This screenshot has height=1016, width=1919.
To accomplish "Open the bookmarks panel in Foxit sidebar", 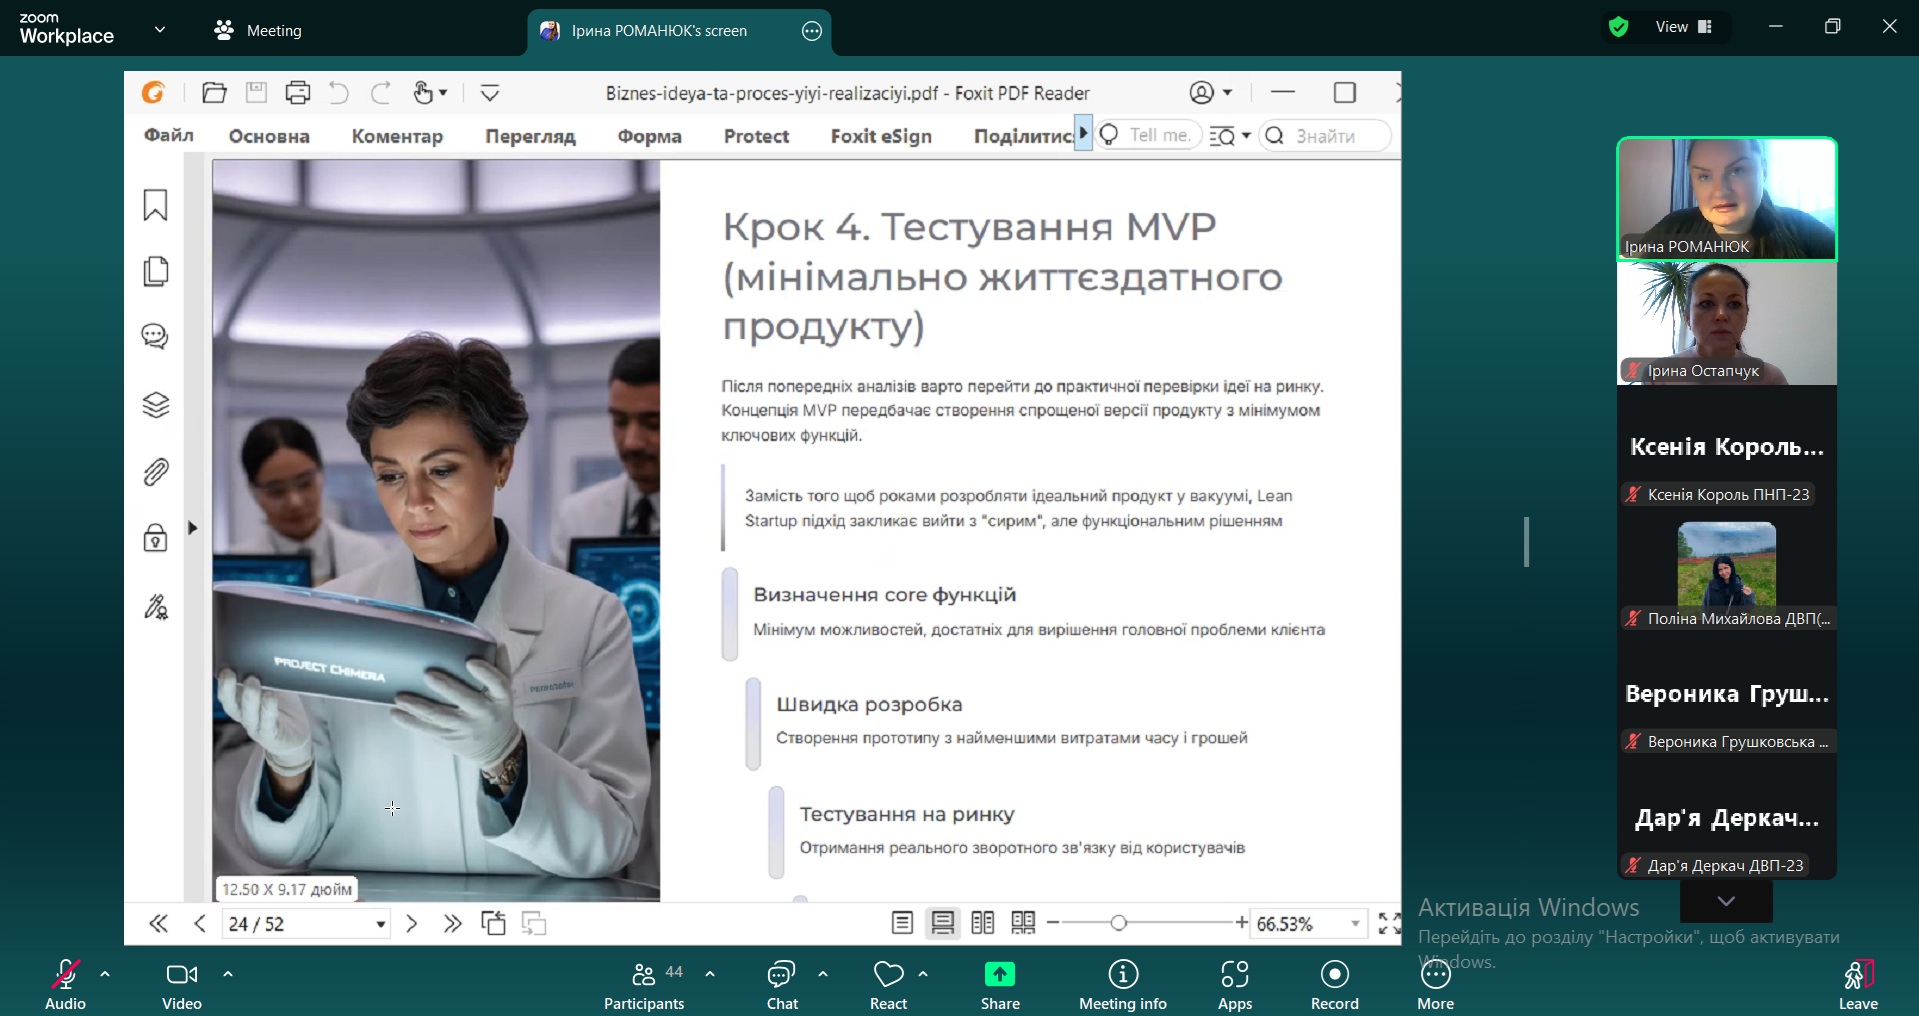I will [x=155, y=205].
